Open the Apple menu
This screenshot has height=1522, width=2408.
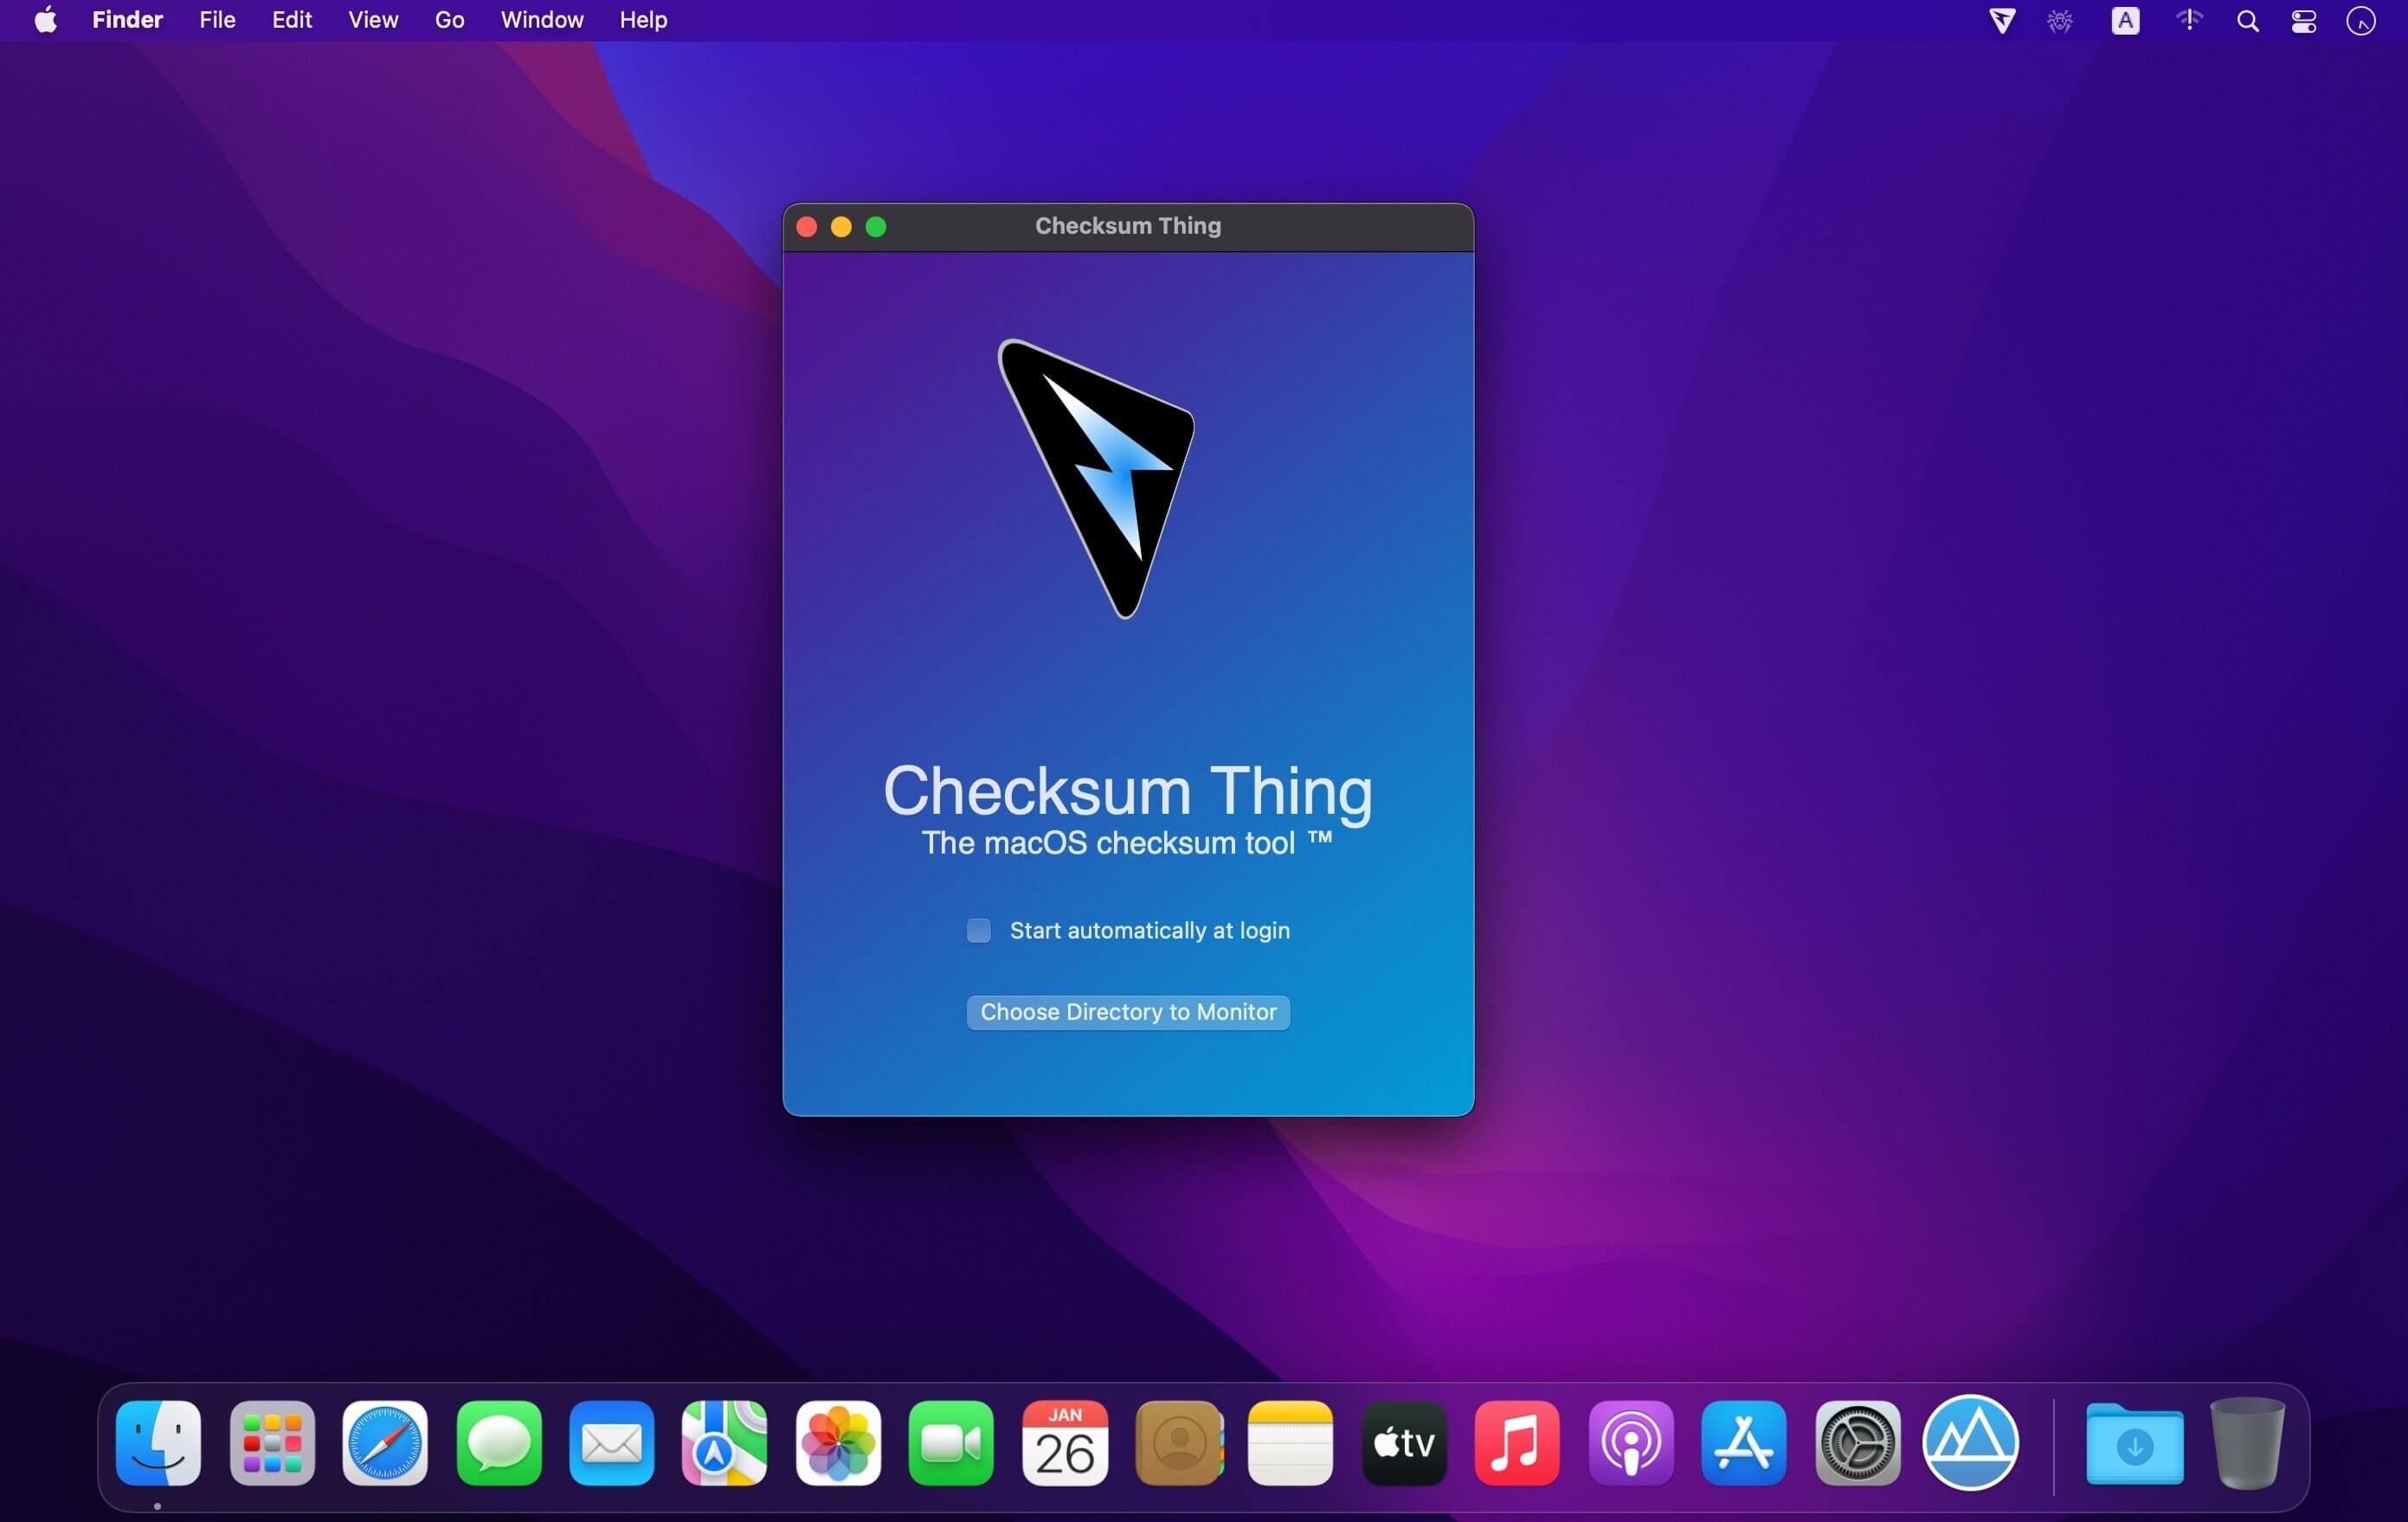coord(45,20)
